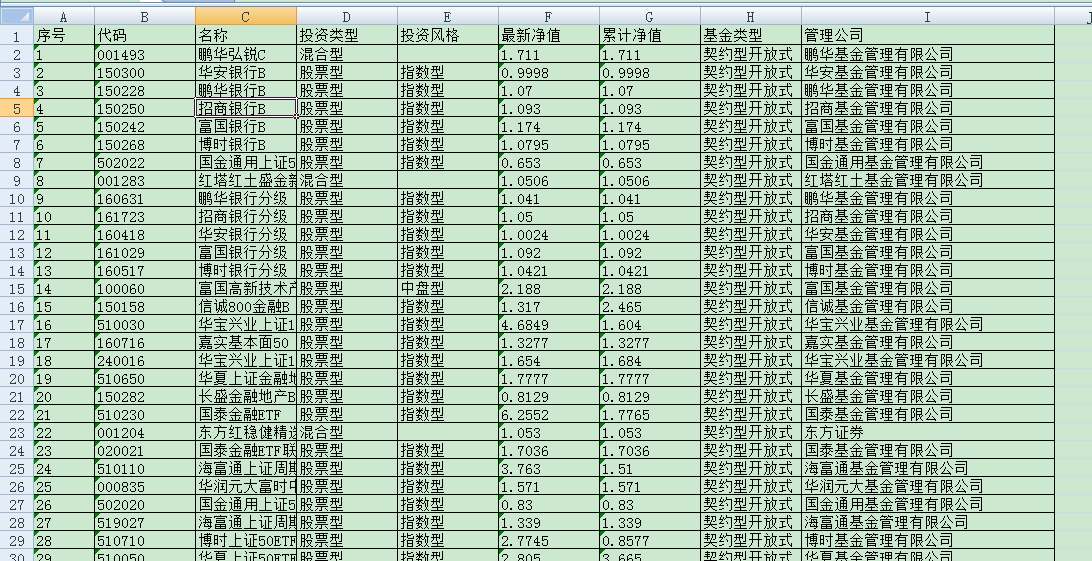Select cumulative net value 2.465 cell

pyautogui.click(x=650, y=306)
